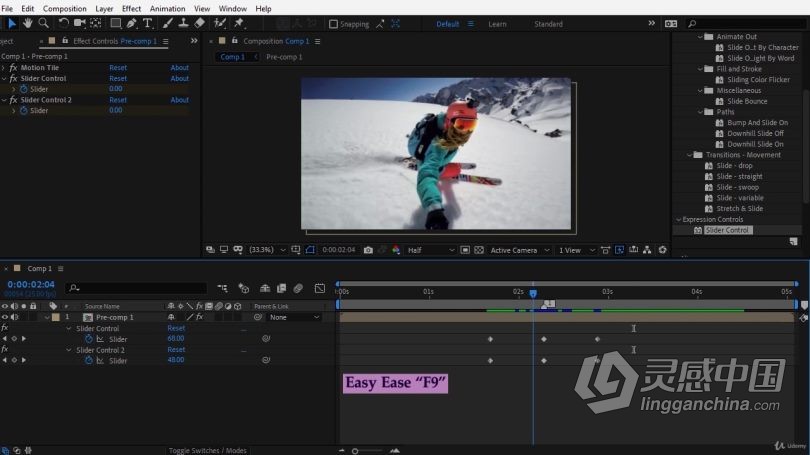Toggle Motion Blur enable icon in timeline
This screenshot has height=455, width=810.
tap(298, 288)
